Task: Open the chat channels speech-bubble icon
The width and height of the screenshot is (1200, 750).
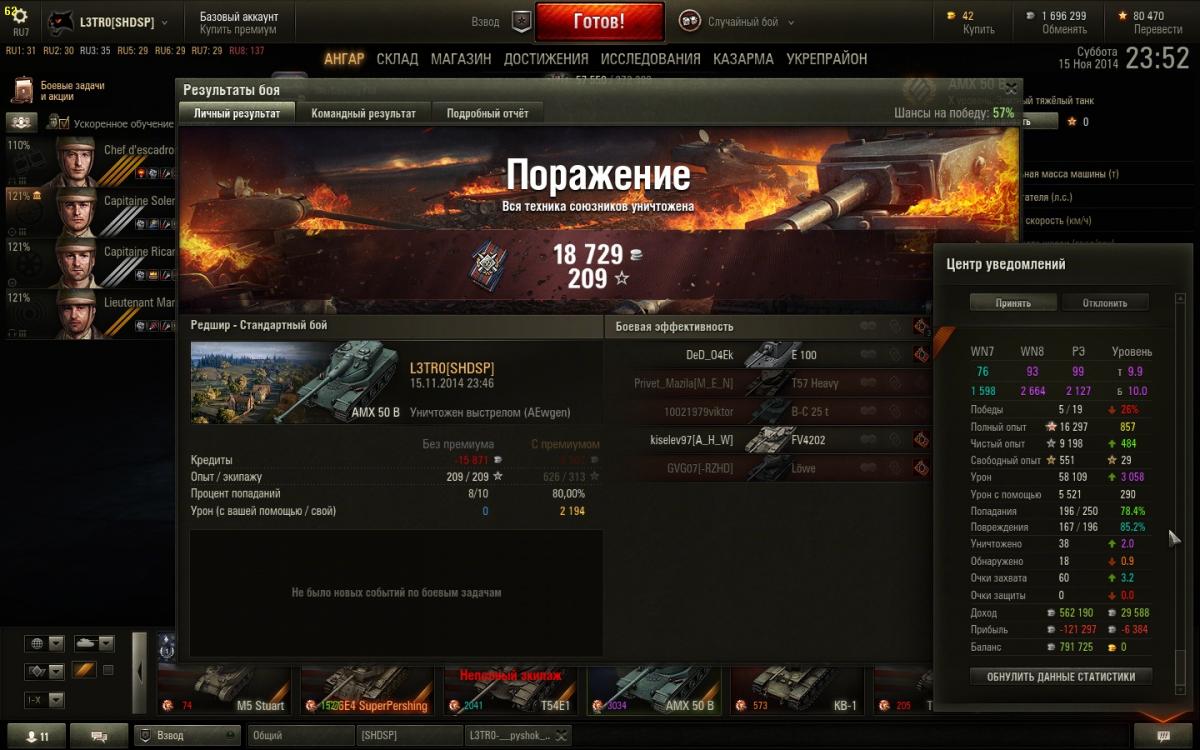Action: click(x=100, y=736)
